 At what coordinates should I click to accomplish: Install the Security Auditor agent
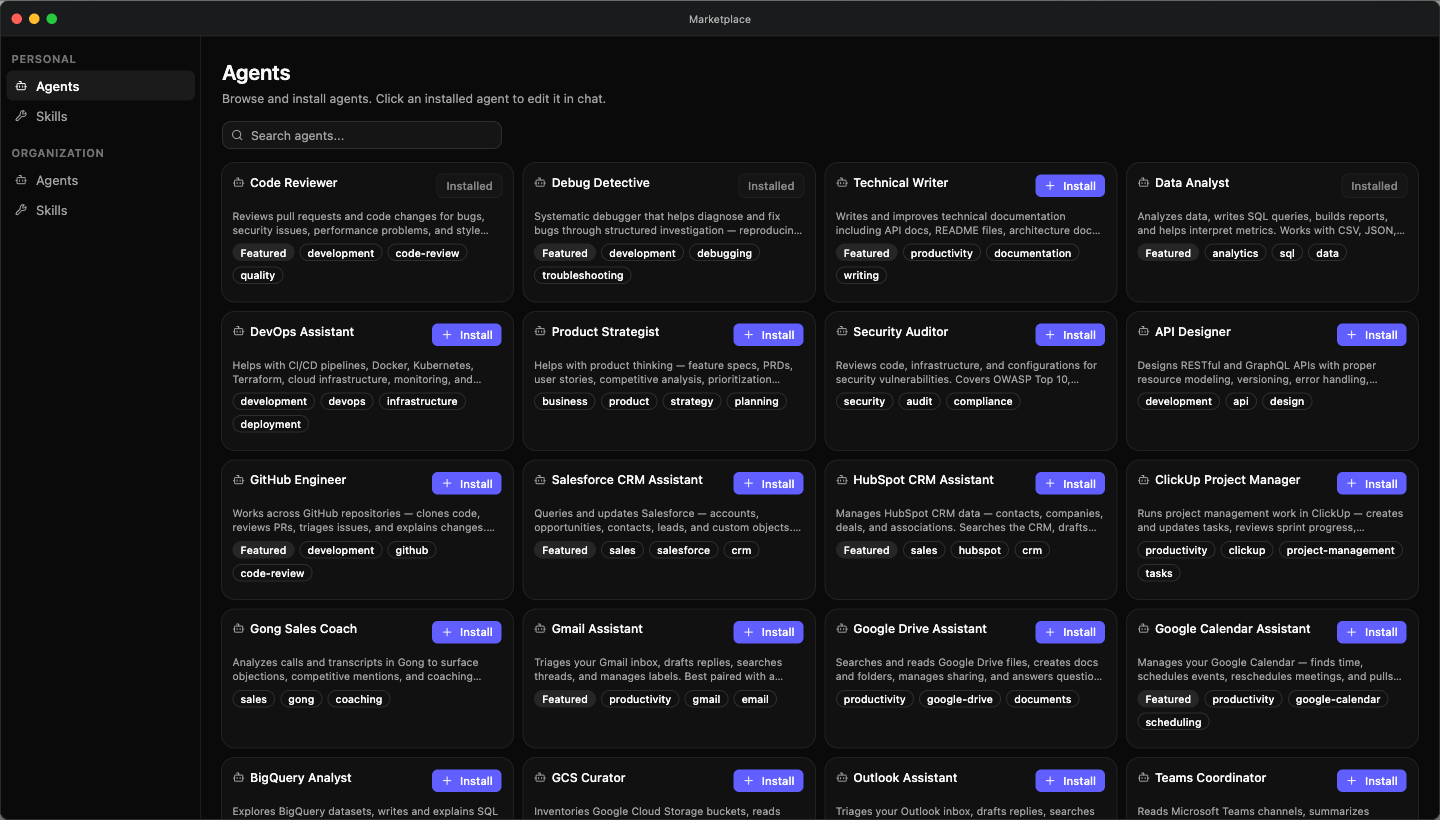point(1070,335)
